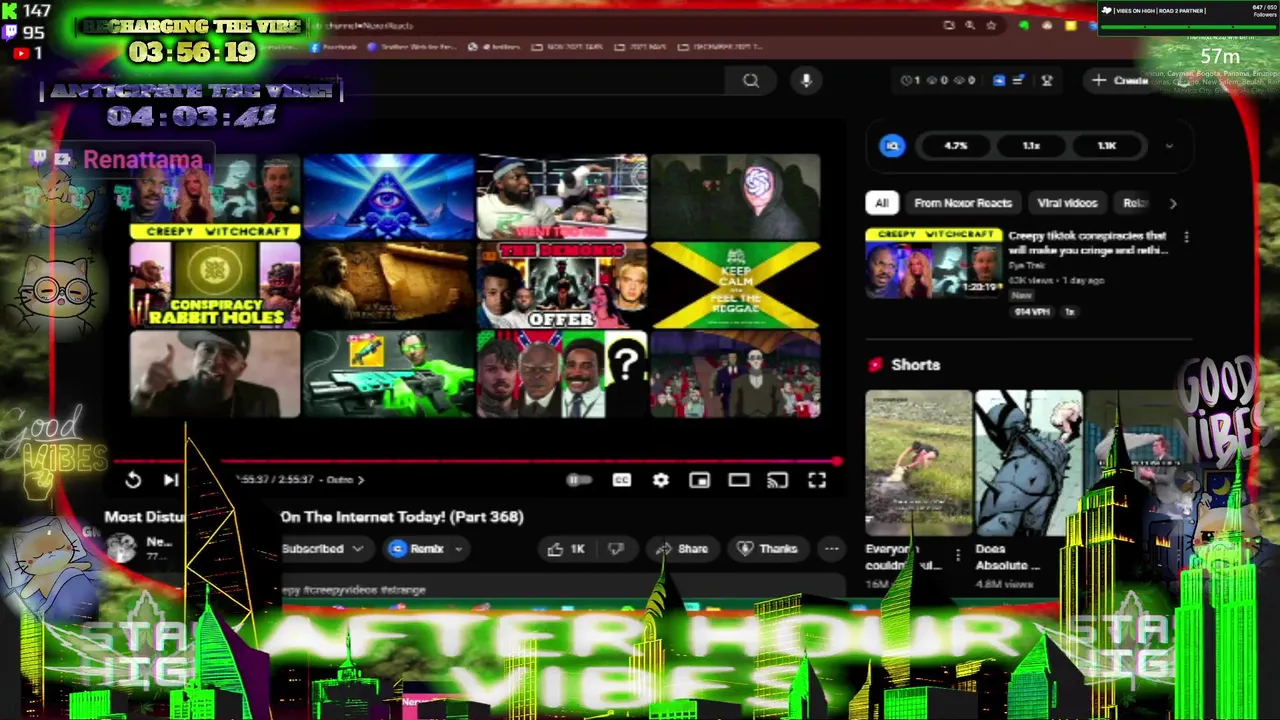Click the list icon in the extension toolbar
Screen dimensions: 1280x720
click(1018, 81)
